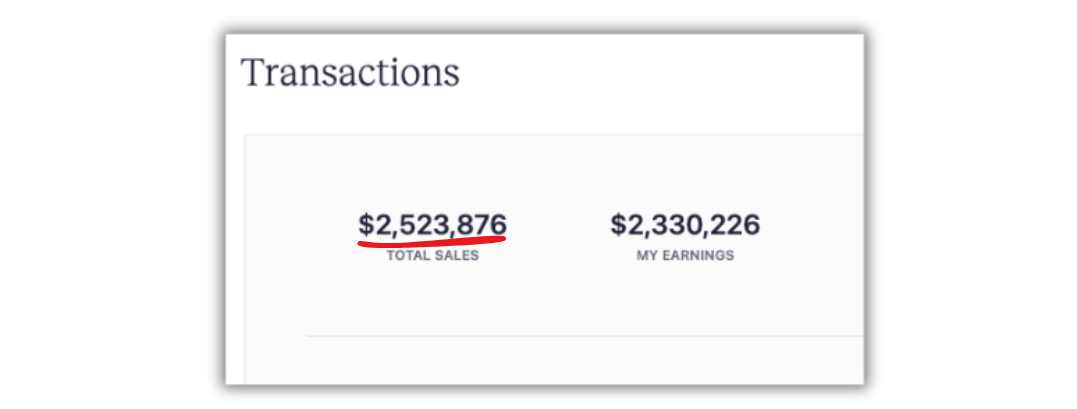The width and height of the screenshot is (1077, 409).
Task: Click the MY EARNINGS label
Action: [685, 256]
